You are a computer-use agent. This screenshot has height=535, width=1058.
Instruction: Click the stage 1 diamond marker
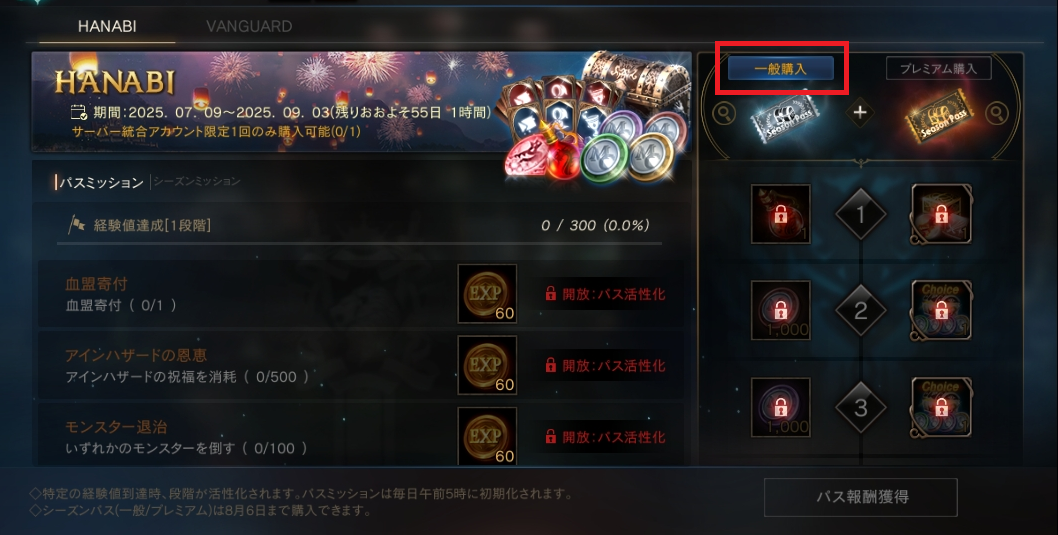click(861, 215)
